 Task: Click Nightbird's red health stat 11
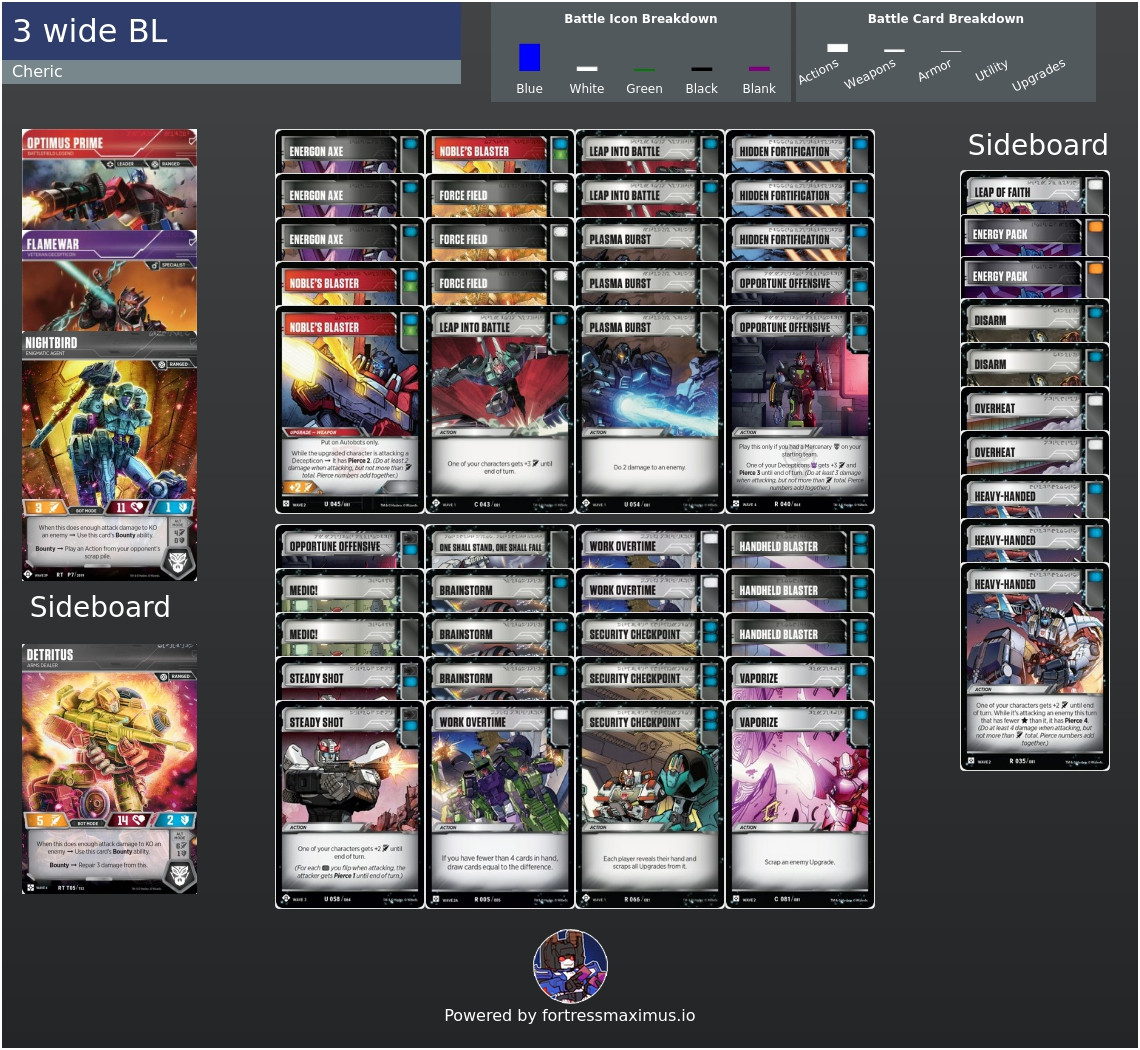click(127, 508)
